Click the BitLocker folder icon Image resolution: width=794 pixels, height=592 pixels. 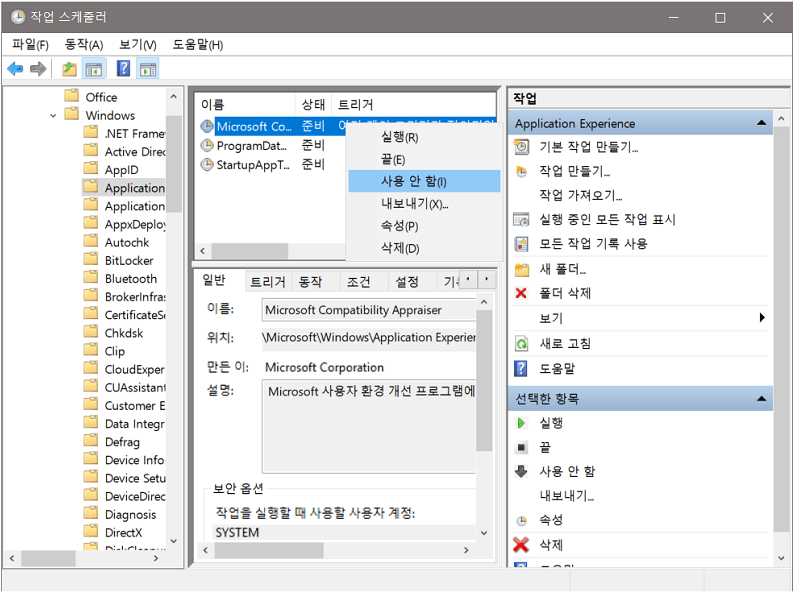click(x=91, y=259)
